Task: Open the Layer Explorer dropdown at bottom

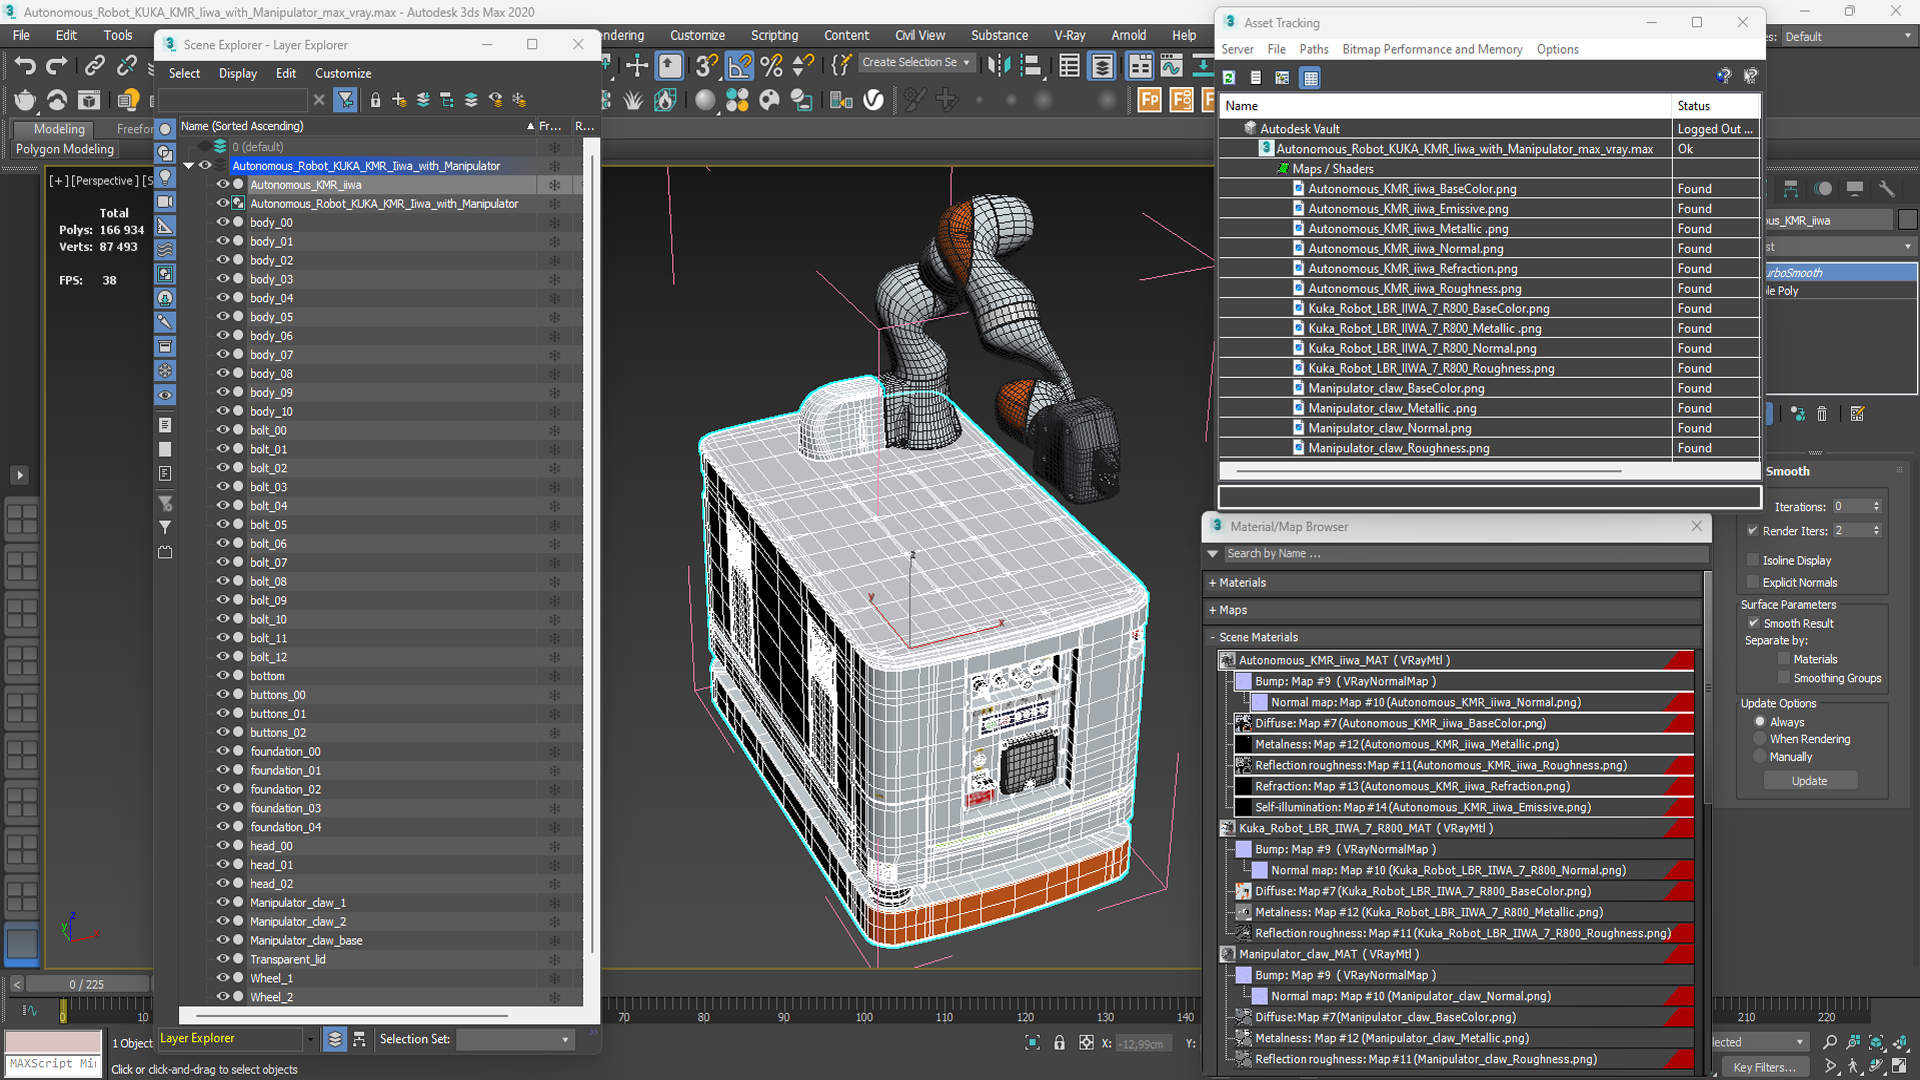Action: 310,1040
